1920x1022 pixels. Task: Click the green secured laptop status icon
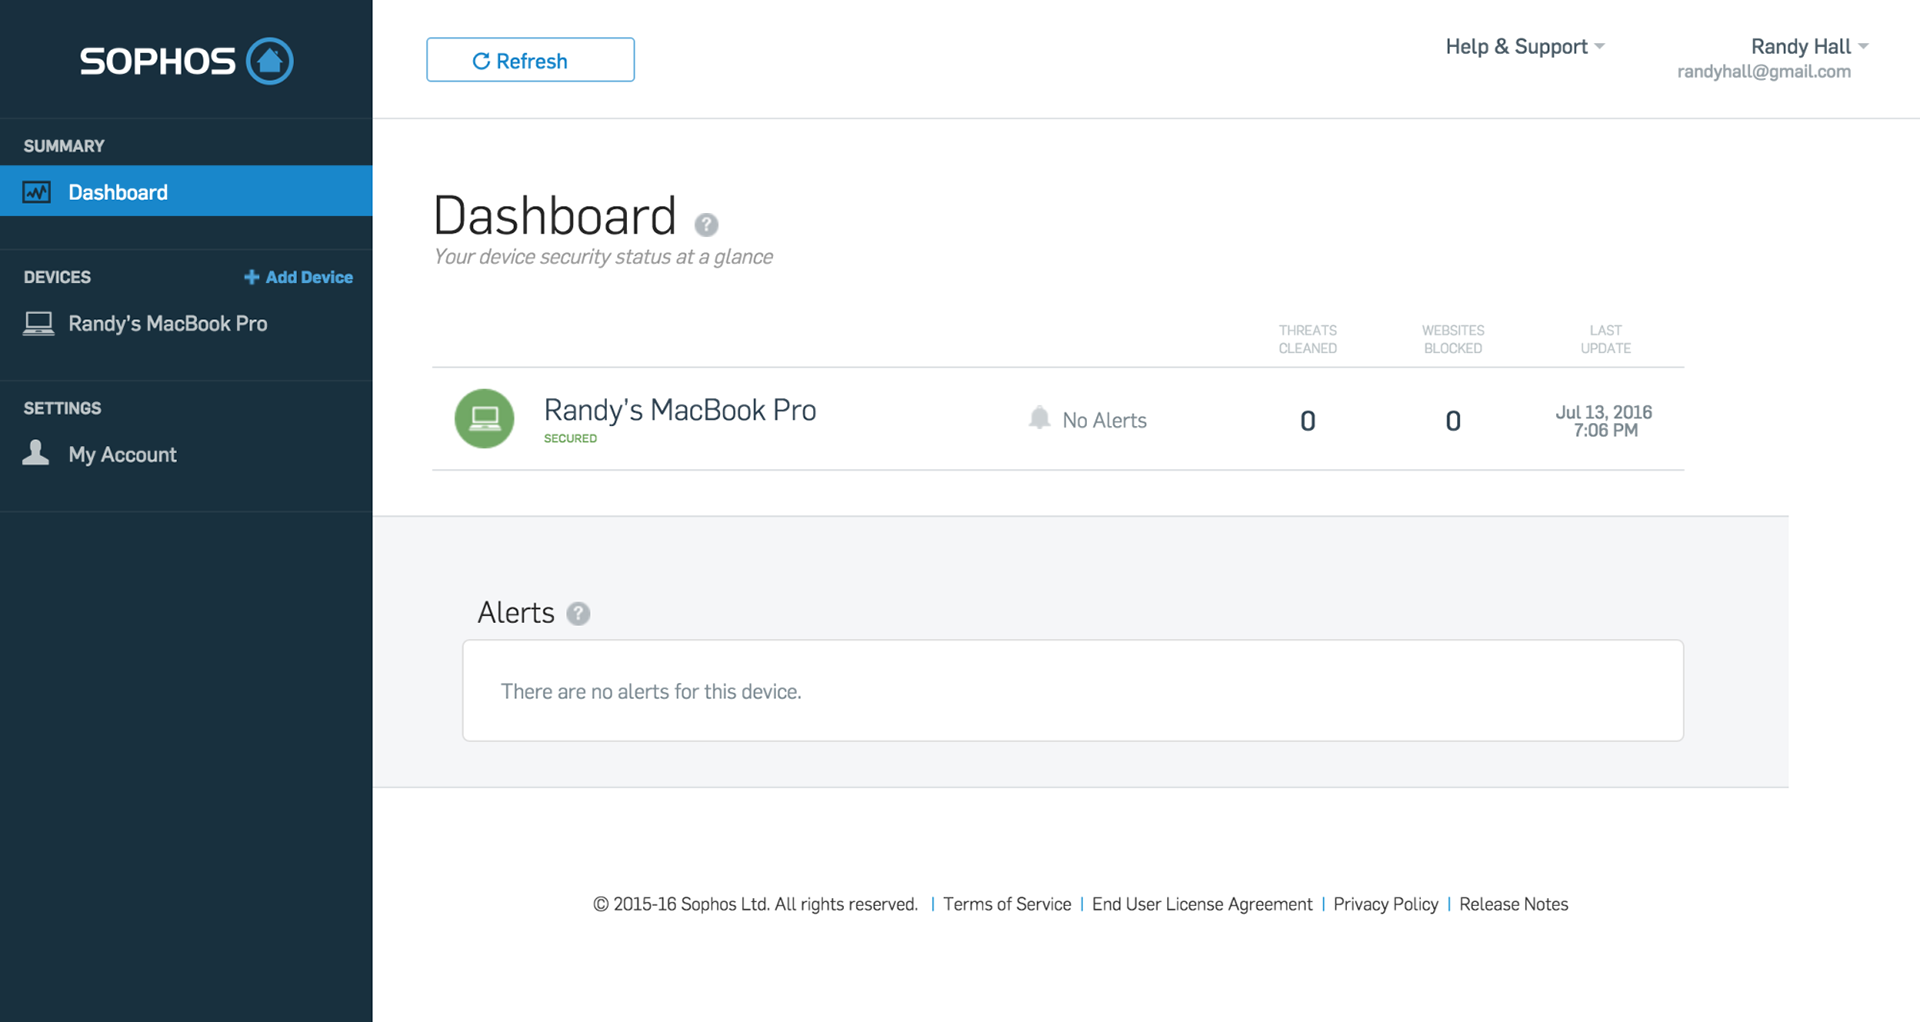(x=484, y=418)
